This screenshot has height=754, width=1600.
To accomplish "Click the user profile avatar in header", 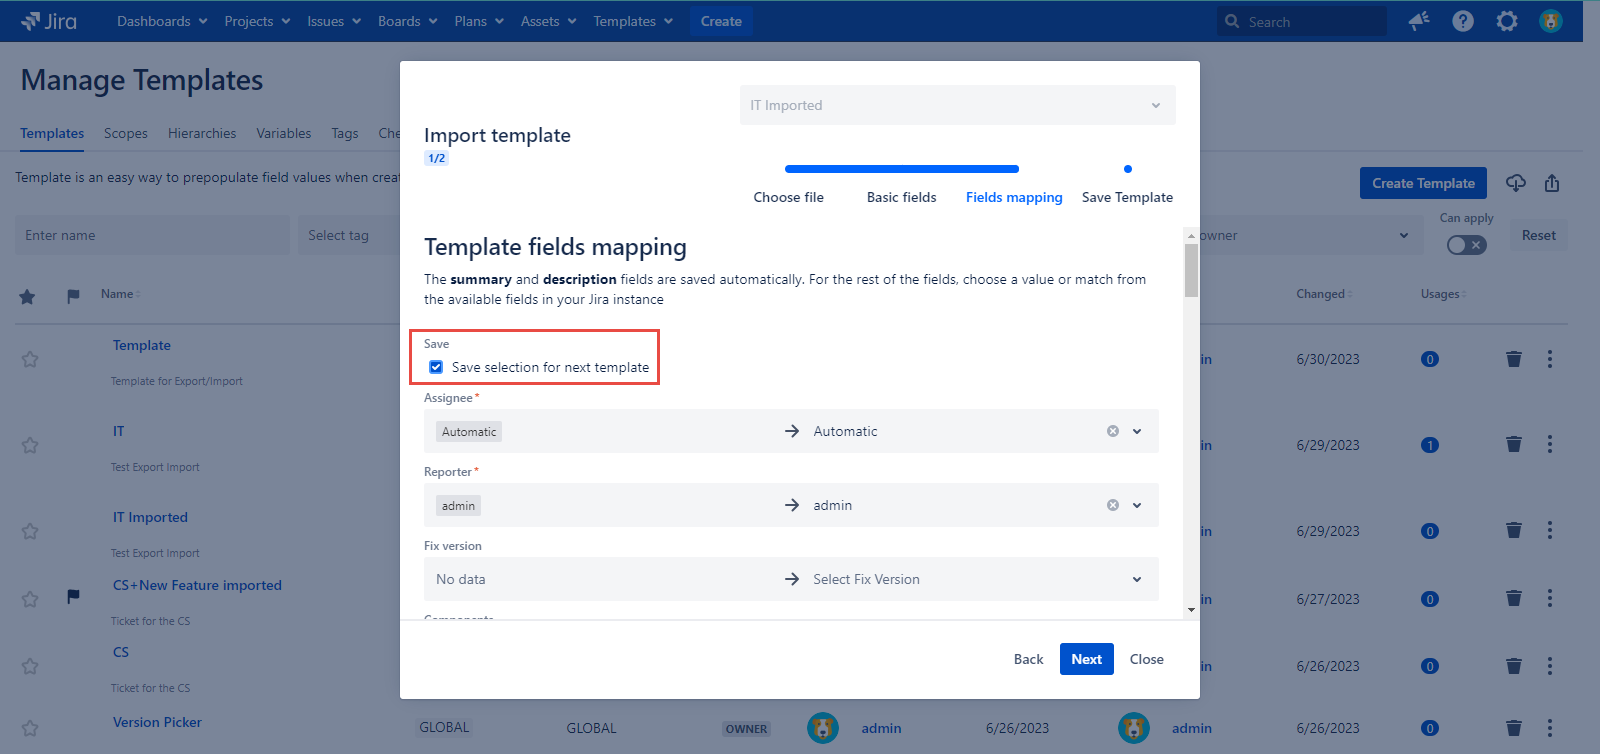I will pos(1551,21).
